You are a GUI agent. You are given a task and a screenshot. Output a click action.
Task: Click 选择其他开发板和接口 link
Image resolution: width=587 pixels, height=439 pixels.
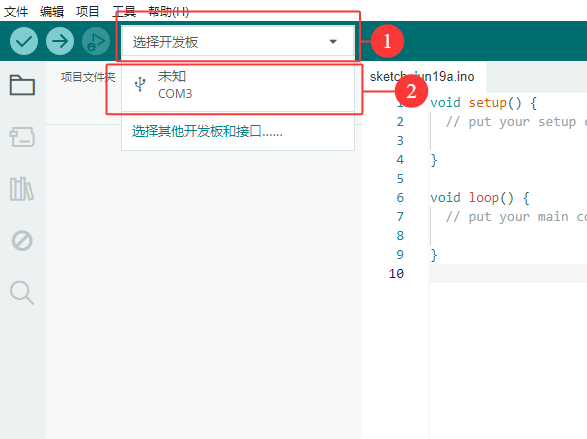pos(207,132)
